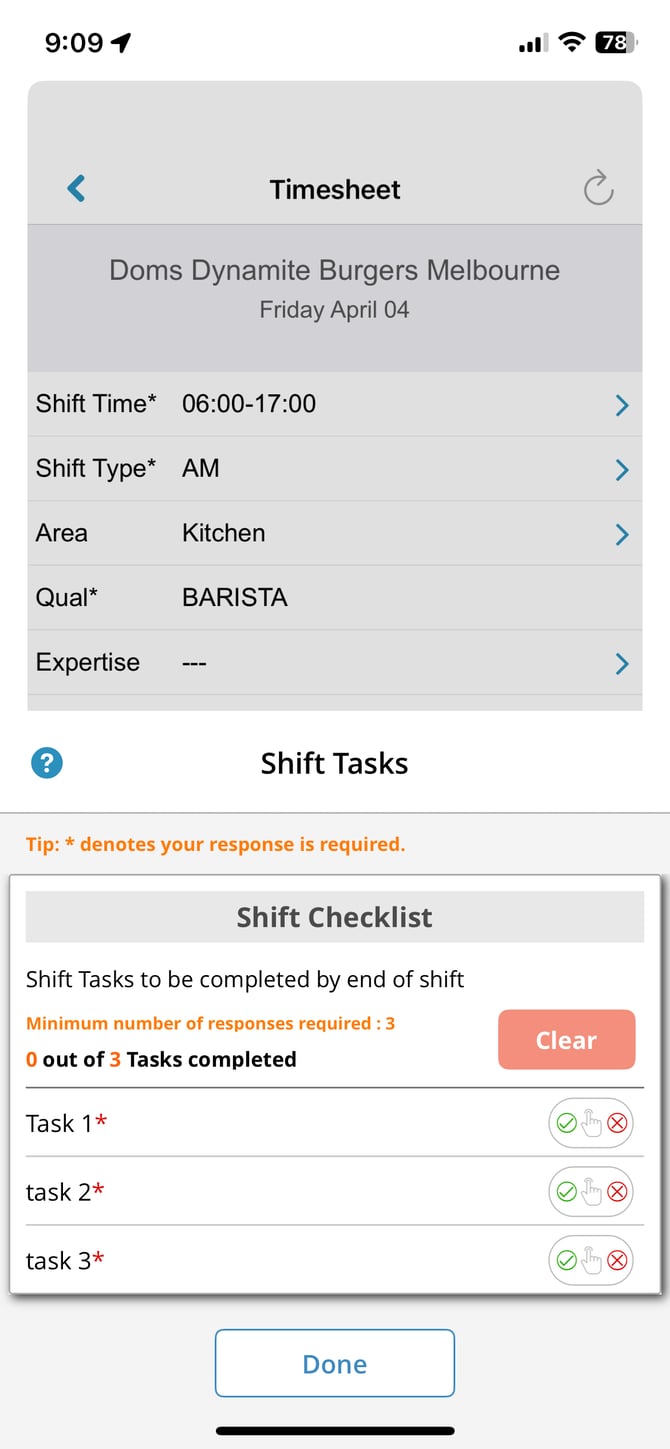
Task: Mark task 2 complete with green check
Action: pos(566,1192)
